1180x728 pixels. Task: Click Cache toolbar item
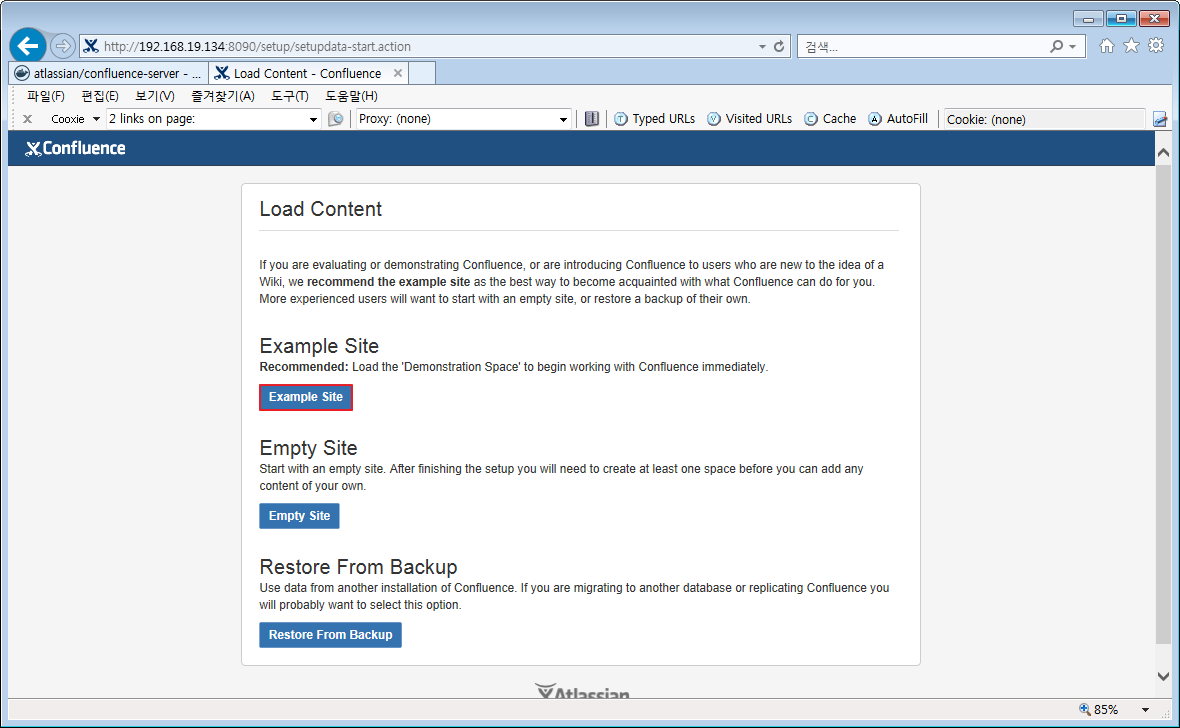tap(830, 119)
